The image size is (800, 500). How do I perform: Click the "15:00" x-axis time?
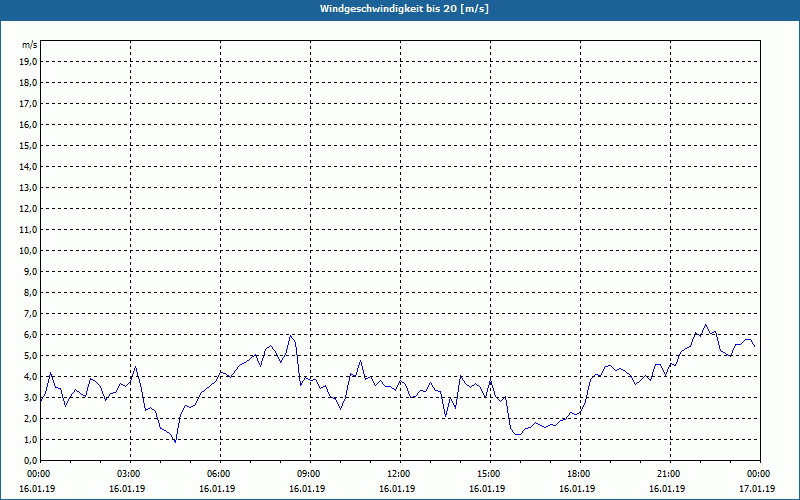pos(490,474)
